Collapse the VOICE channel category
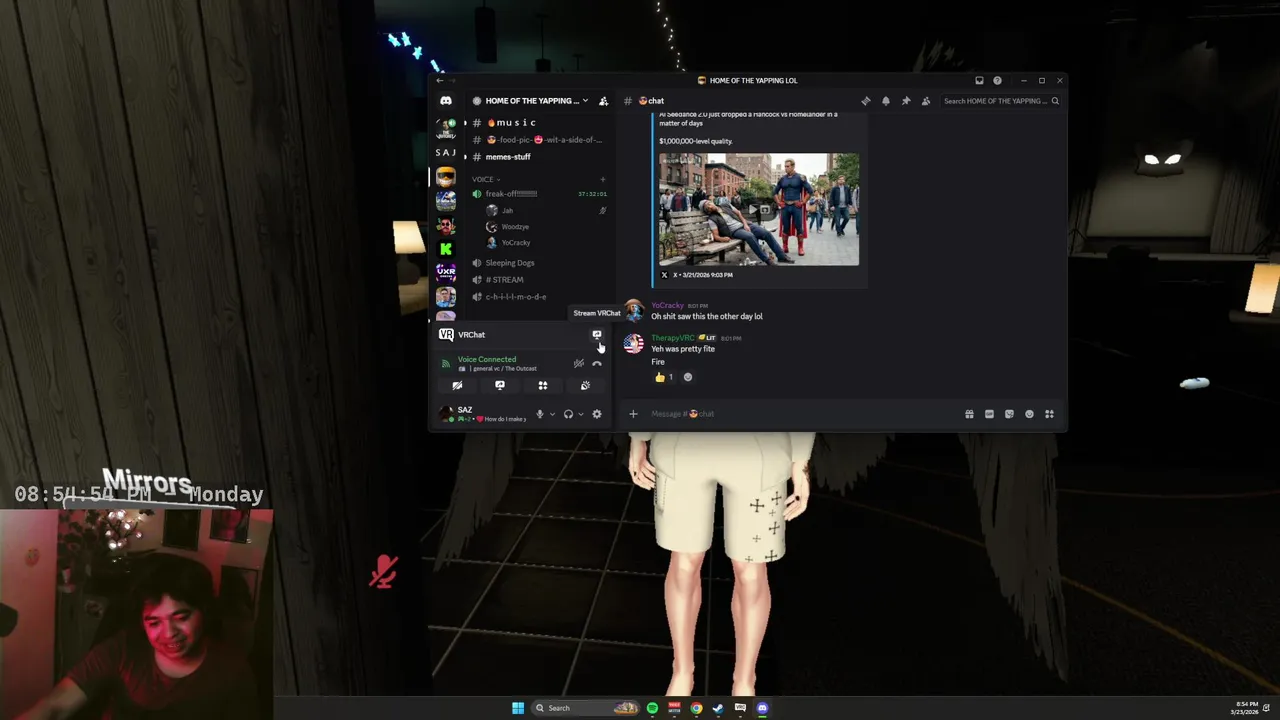The width and height of the screenshot is (1280, 720). (484, 180)
